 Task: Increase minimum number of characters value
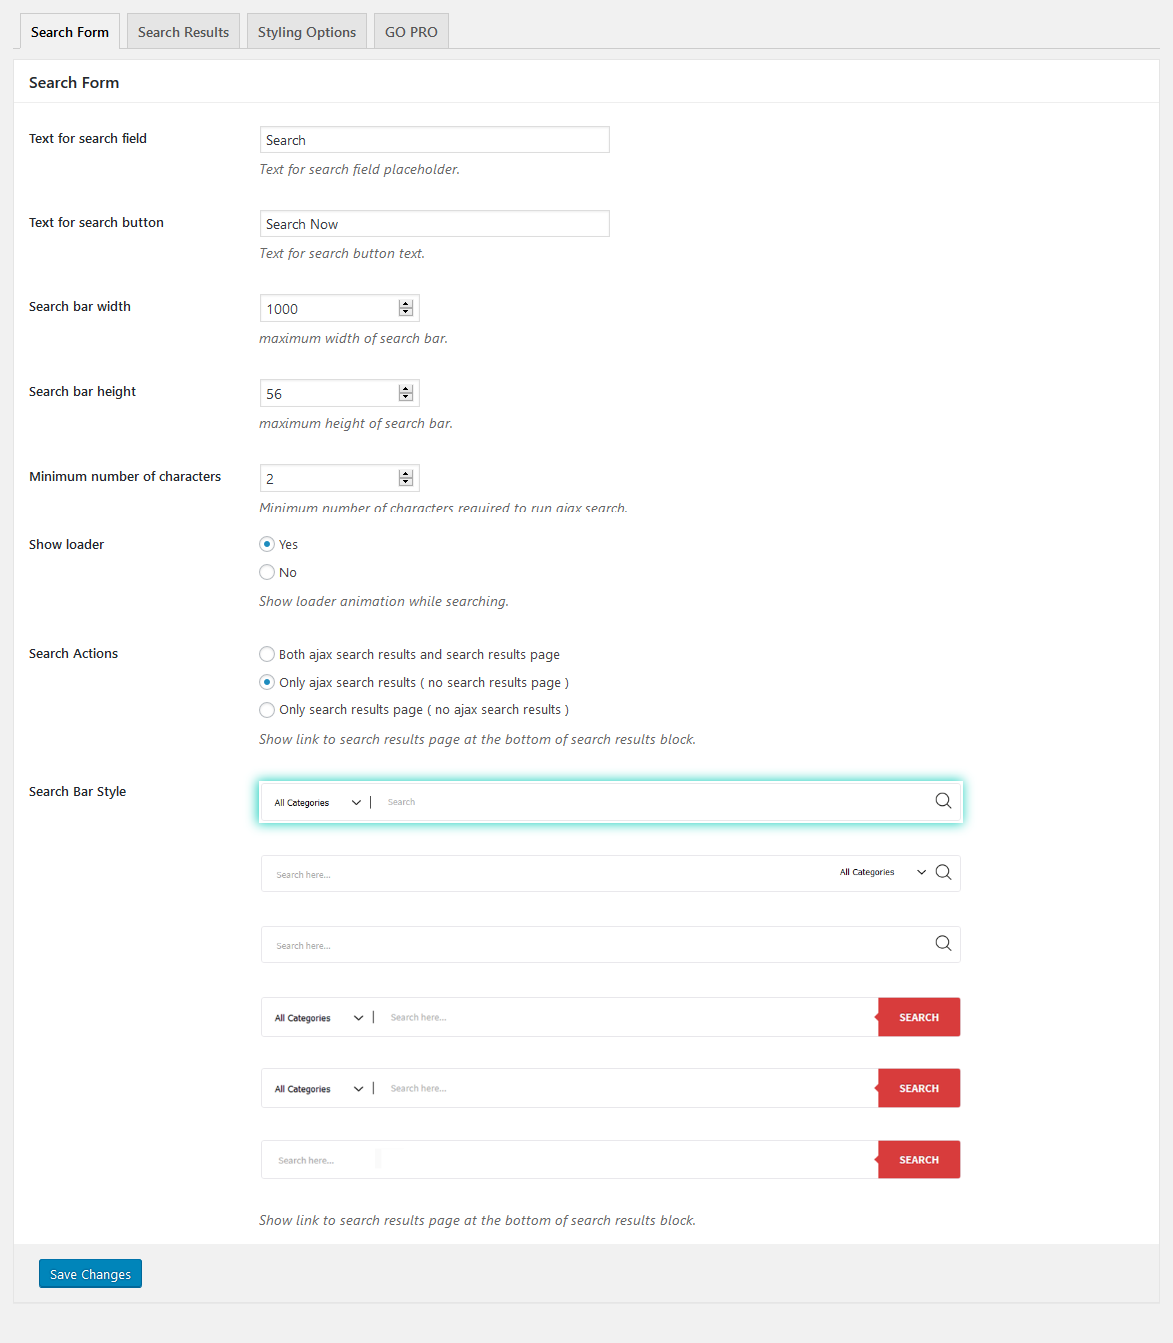click(406, 474)
